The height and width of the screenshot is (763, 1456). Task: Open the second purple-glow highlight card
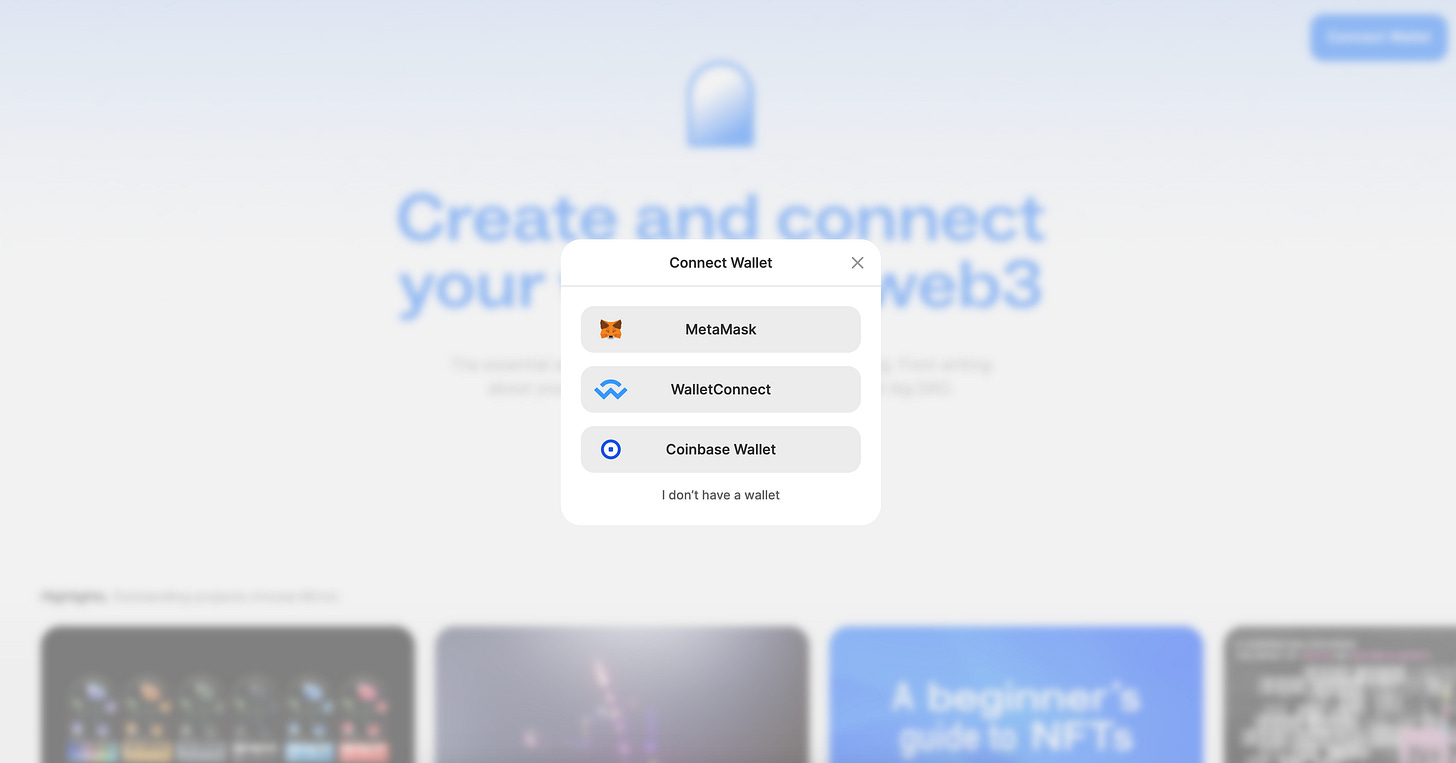[622, 694]
